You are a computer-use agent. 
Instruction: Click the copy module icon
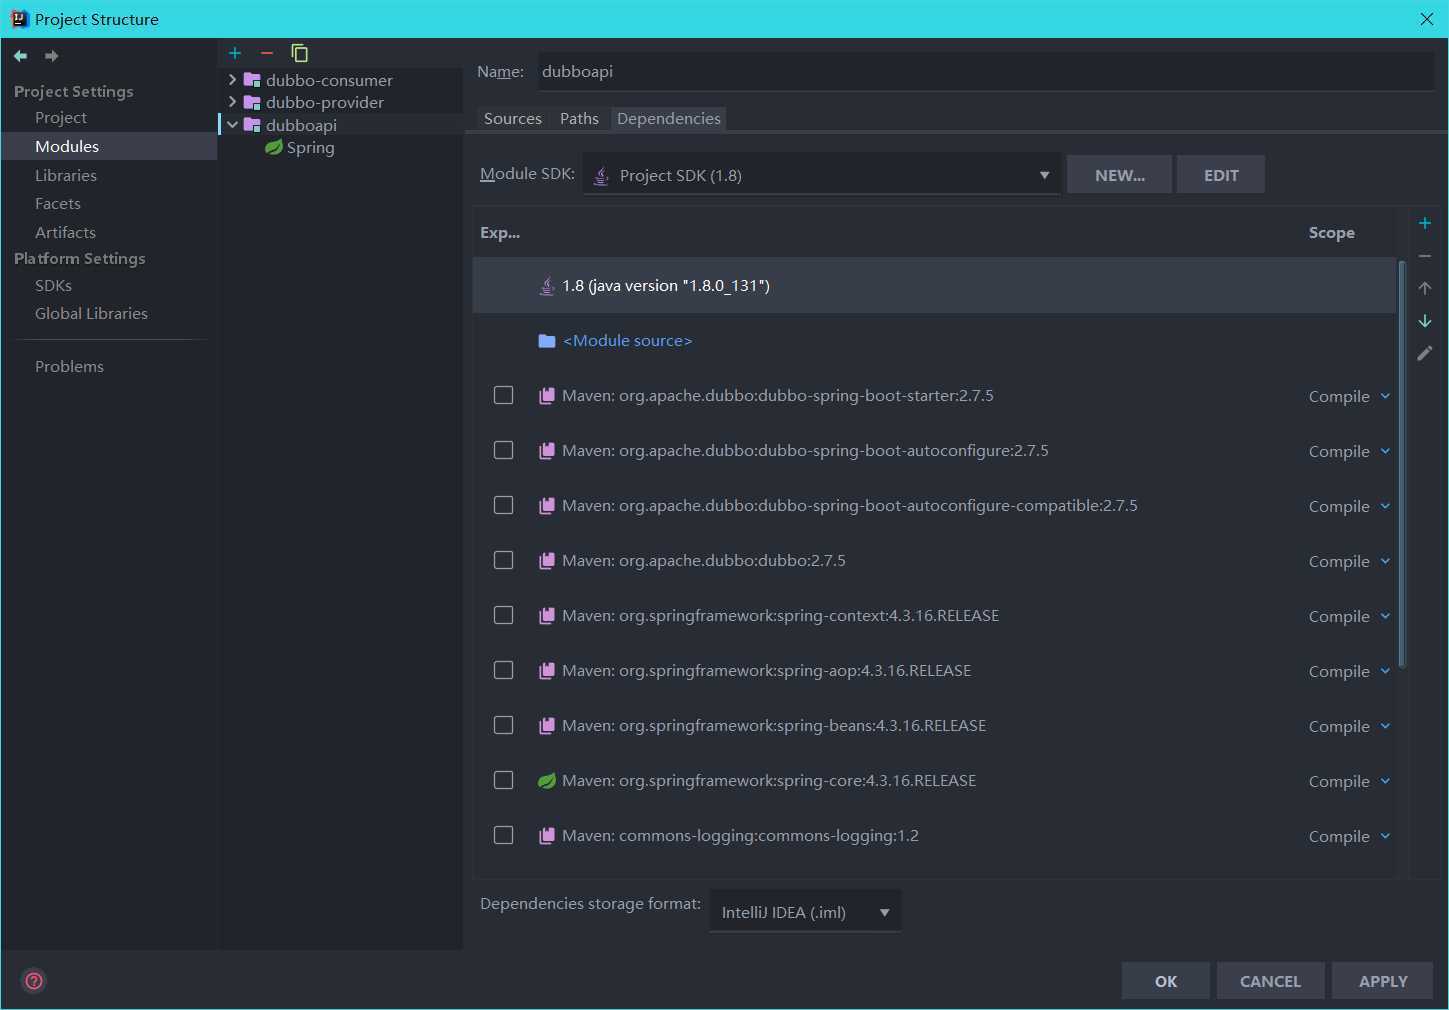pyautogui.click(x=299, y=53)
